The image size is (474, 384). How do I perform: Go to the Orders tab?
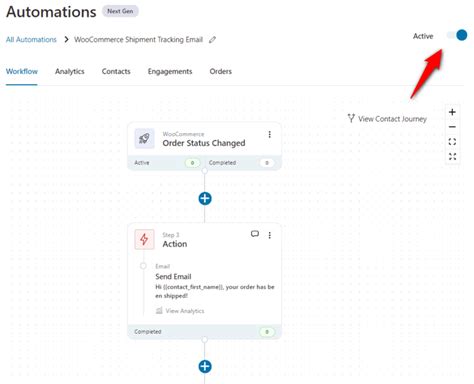pyautogui.click(x=221, y=71)
